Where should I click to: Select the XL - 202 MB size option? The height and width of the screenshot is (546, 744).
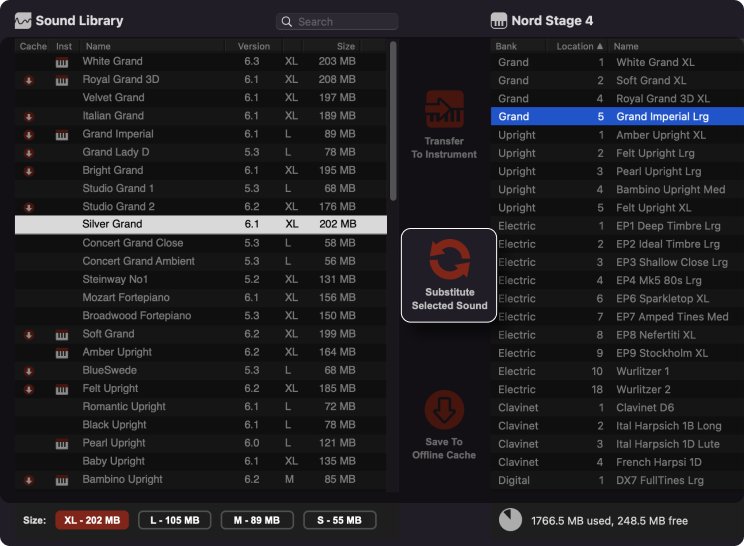click(92, 520)
